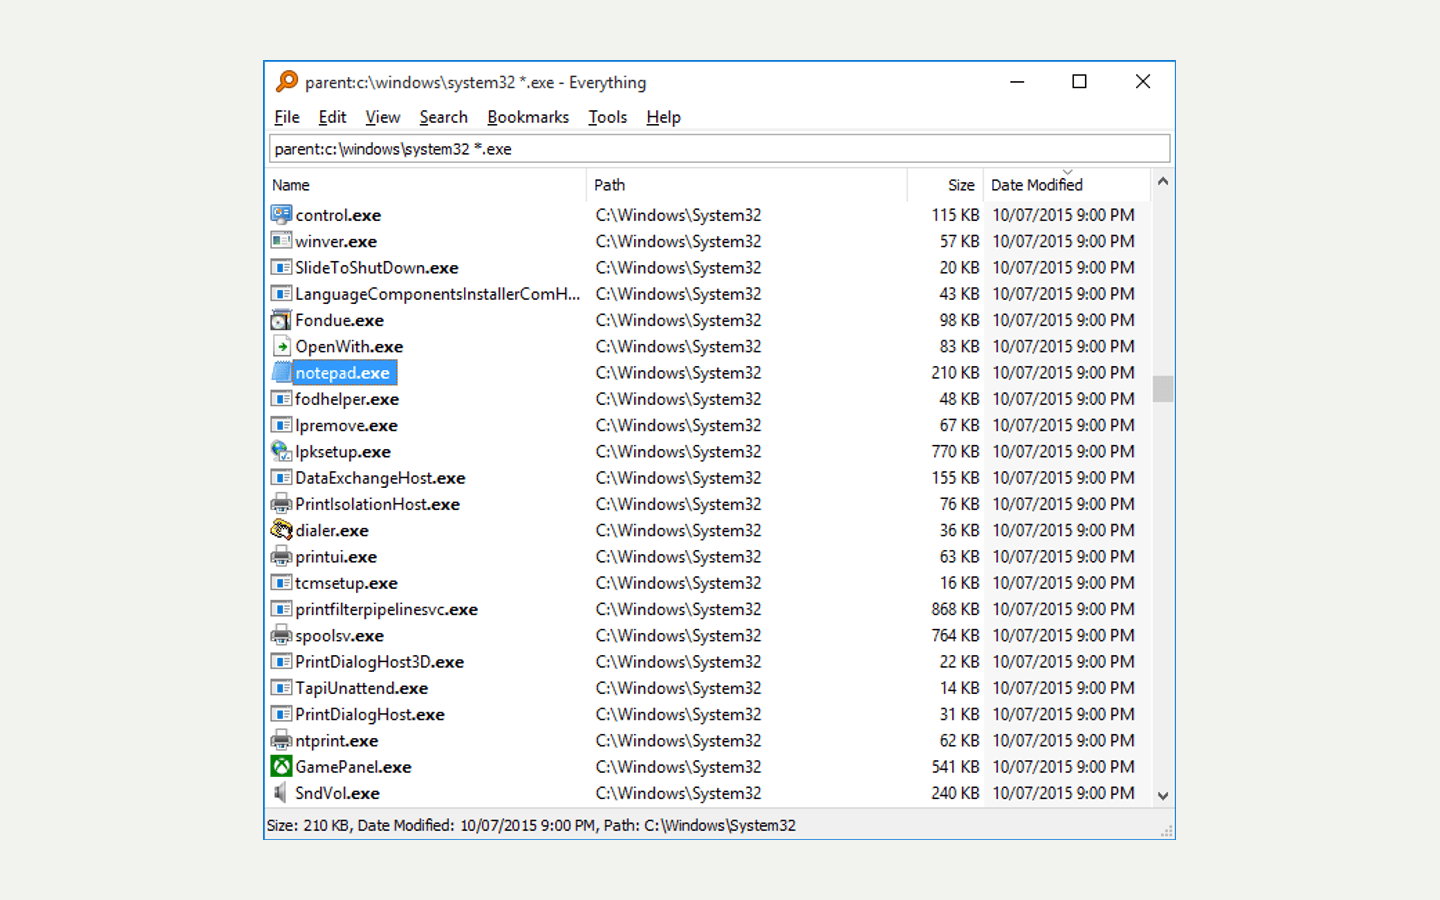Select the lpksetup.exe file name
This screenshot has height=900, width=1440.
pos(343,452)
